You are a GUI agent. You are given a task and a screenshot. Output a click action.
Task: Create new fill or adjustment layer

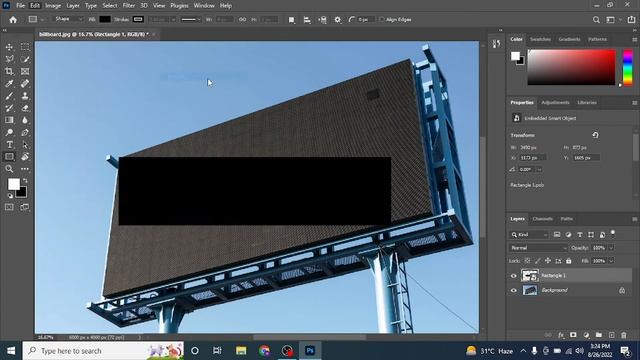coord(586,335)
